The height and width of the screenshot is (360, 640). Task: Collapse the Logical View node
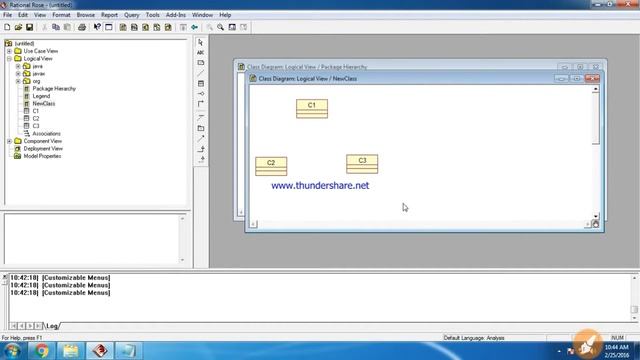click(x=9, y=59)
